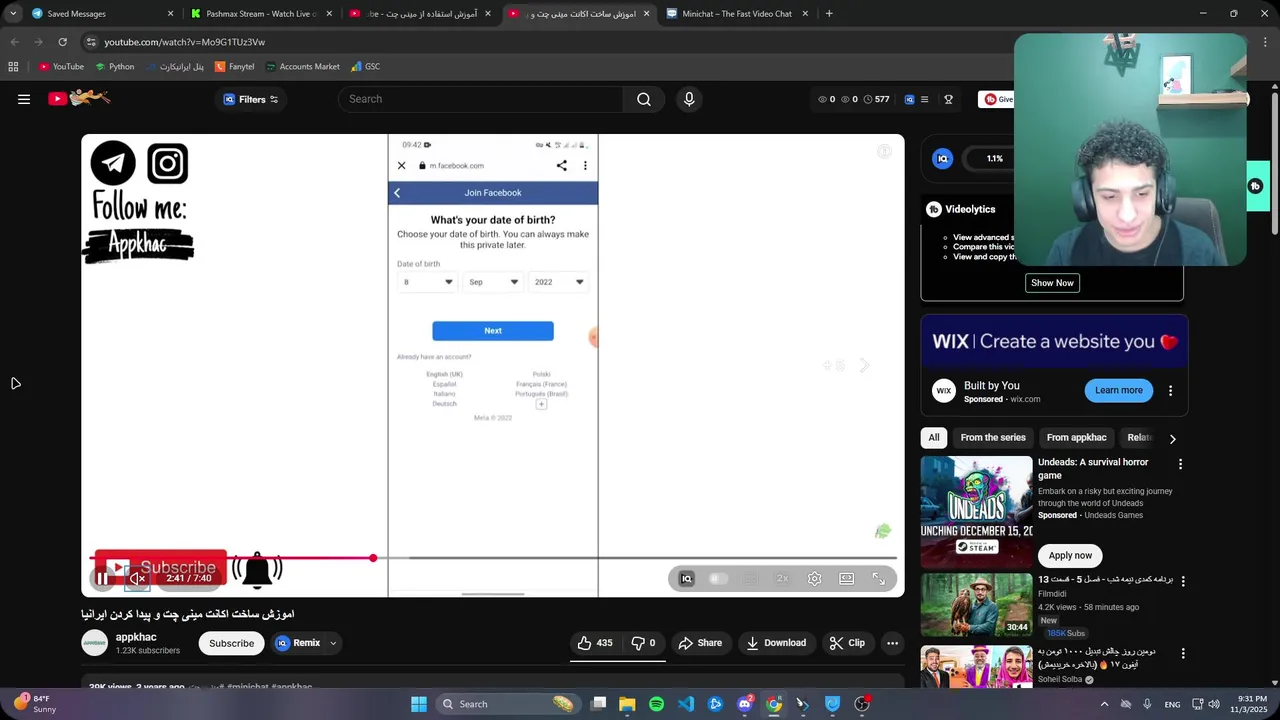
Task: Pause the video with the pause button
Action: tap(102, 578)
